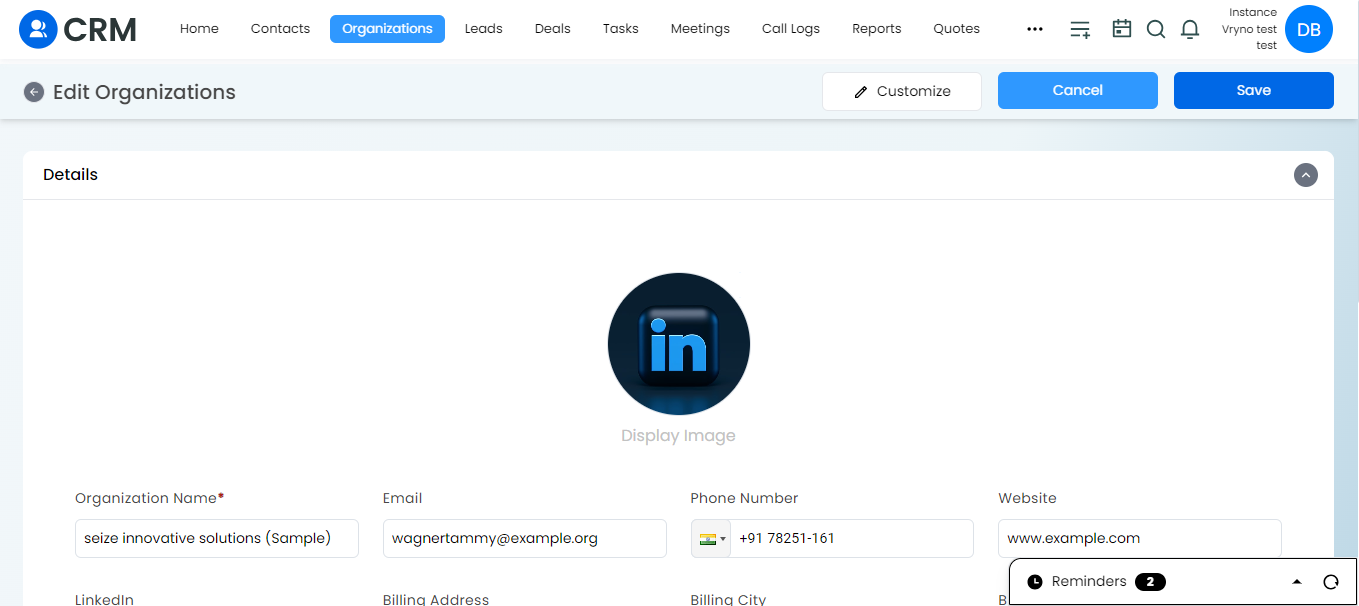Click the CRM logo icon
Screen dimensions: 1359x606
(38, 29)
